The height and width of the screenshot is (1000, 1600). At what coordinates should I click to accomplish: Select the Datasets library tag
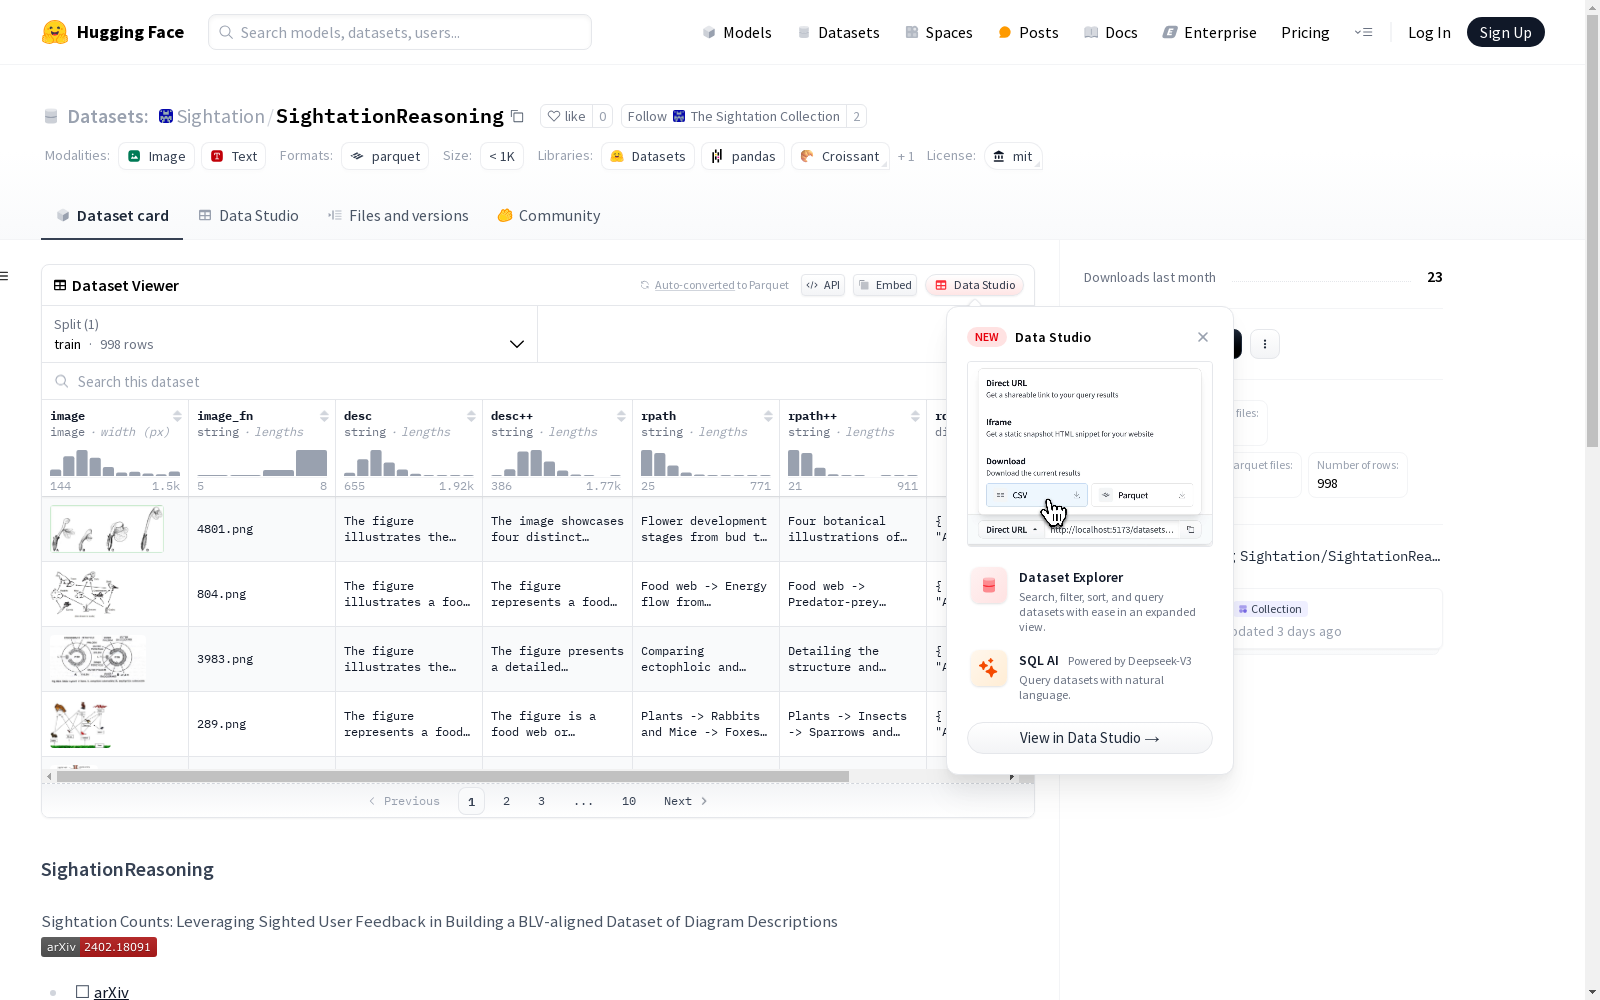[648, 156]
